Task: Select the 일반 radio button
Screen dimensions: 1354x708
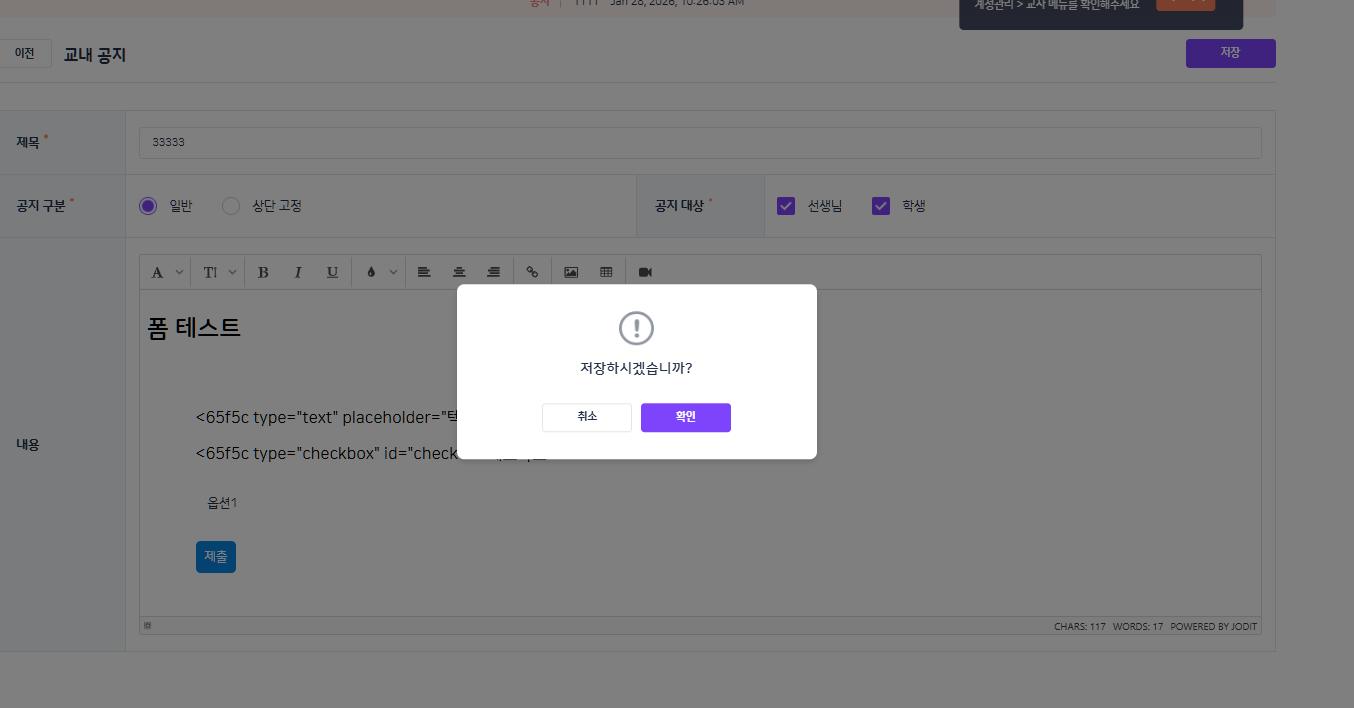Action: 148,206
